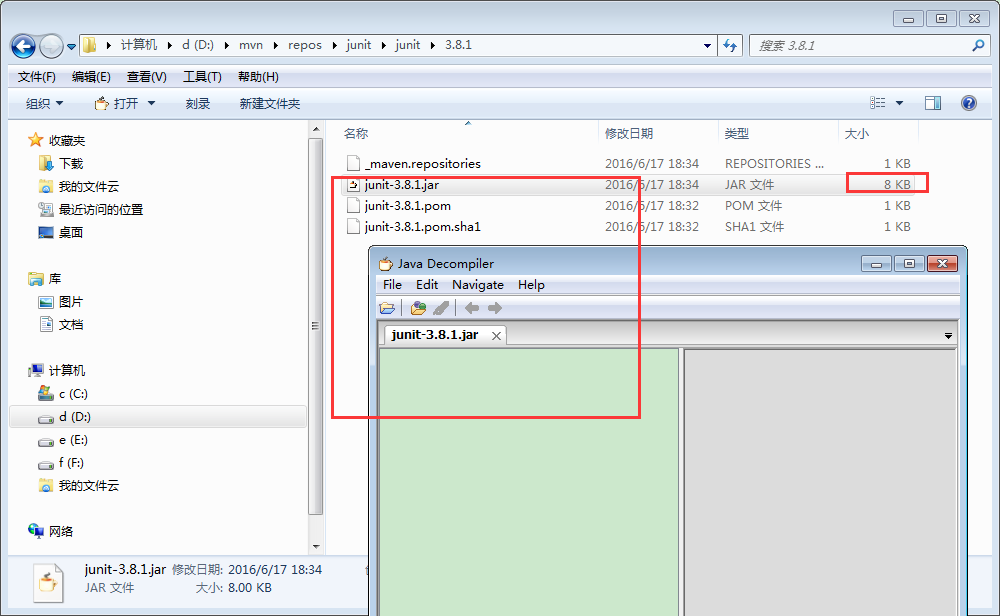Screen dimensions: 1000x616
Task: Select 下载 in the favorites list
Action: [71, 163]
